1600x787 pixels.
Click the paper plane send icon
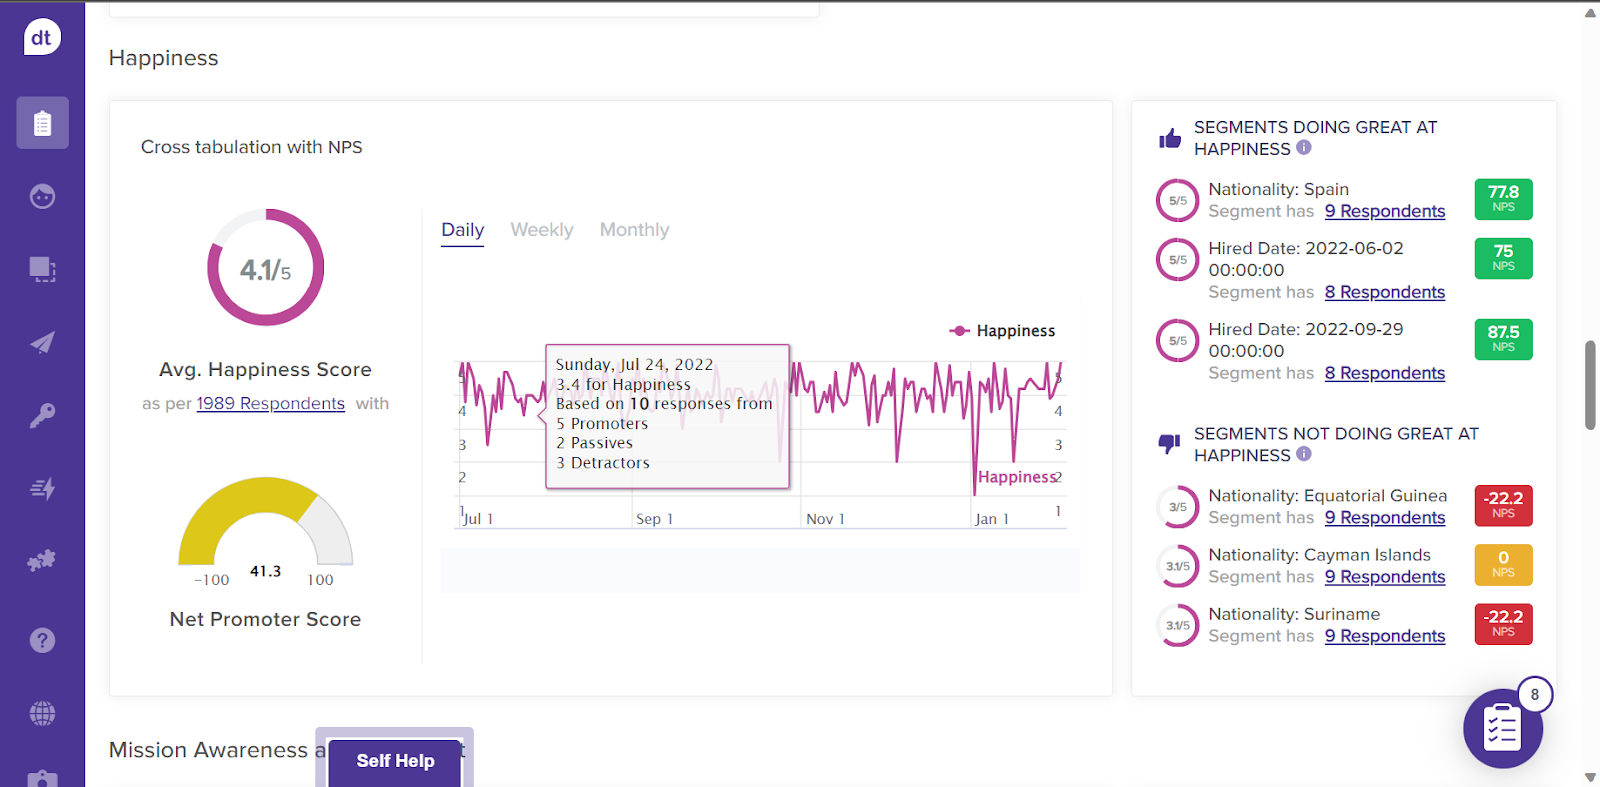(x=42, y=343)
